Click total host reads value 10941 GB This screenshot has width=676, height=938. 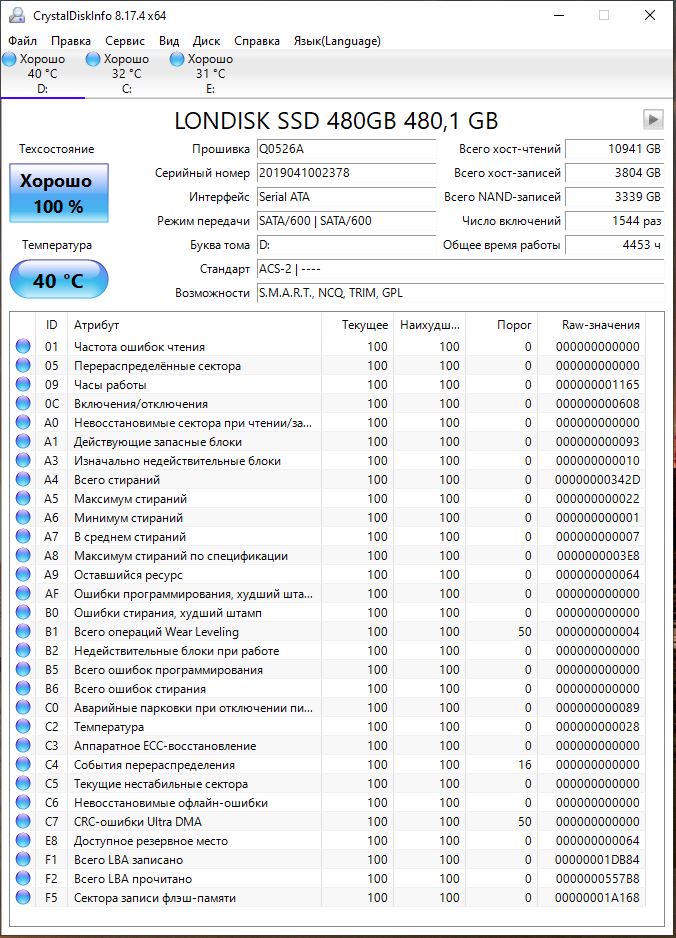(614, 149)
